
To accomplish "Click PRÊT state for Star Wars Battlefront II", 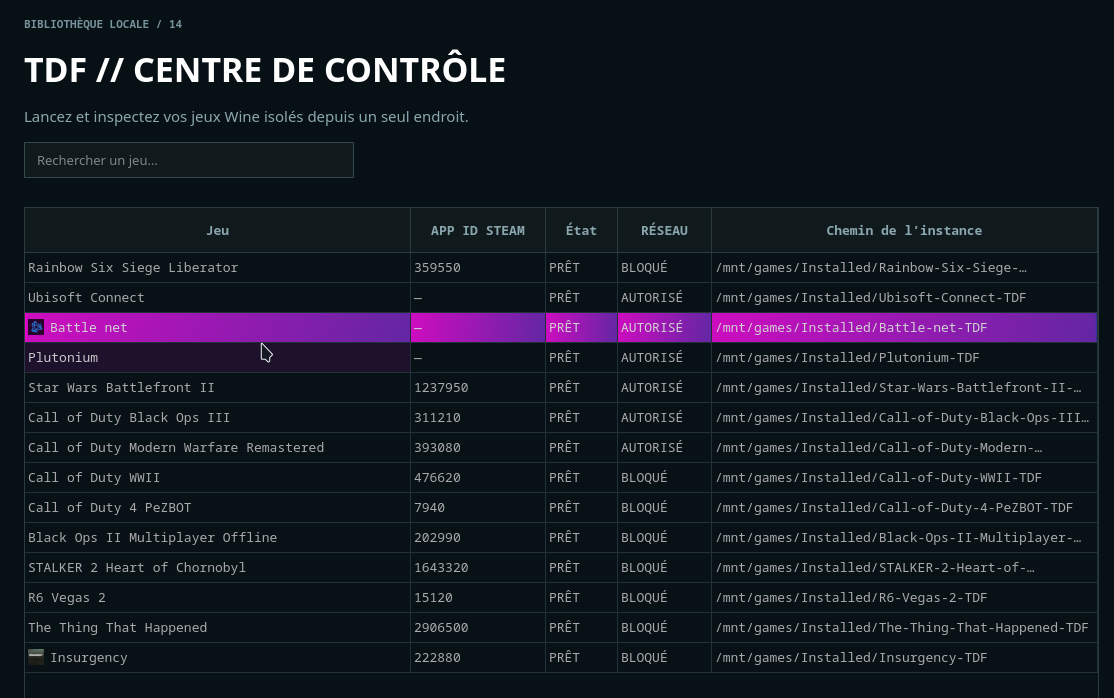I will click(564, 387).
